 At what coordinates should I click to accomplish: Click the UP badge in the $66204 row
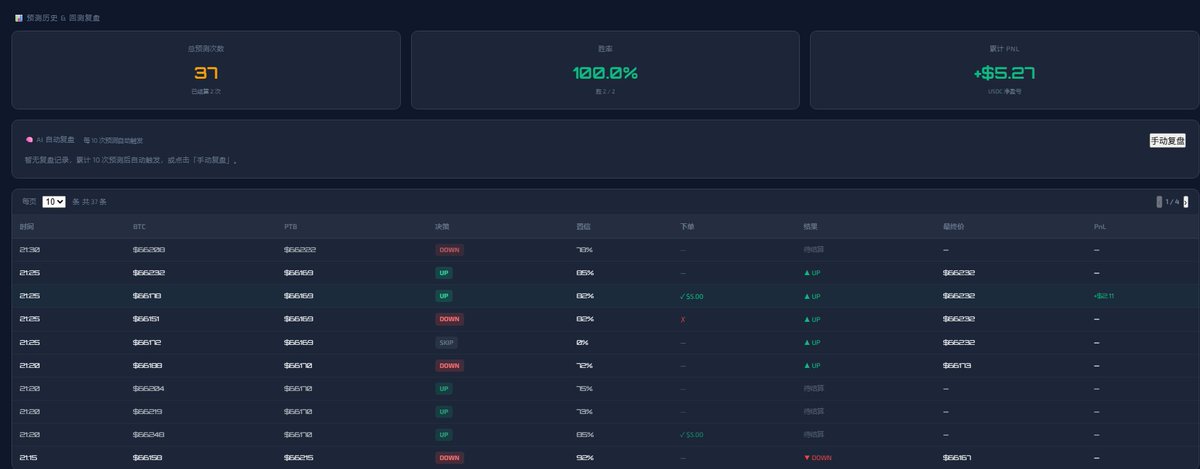coord(444,388)
